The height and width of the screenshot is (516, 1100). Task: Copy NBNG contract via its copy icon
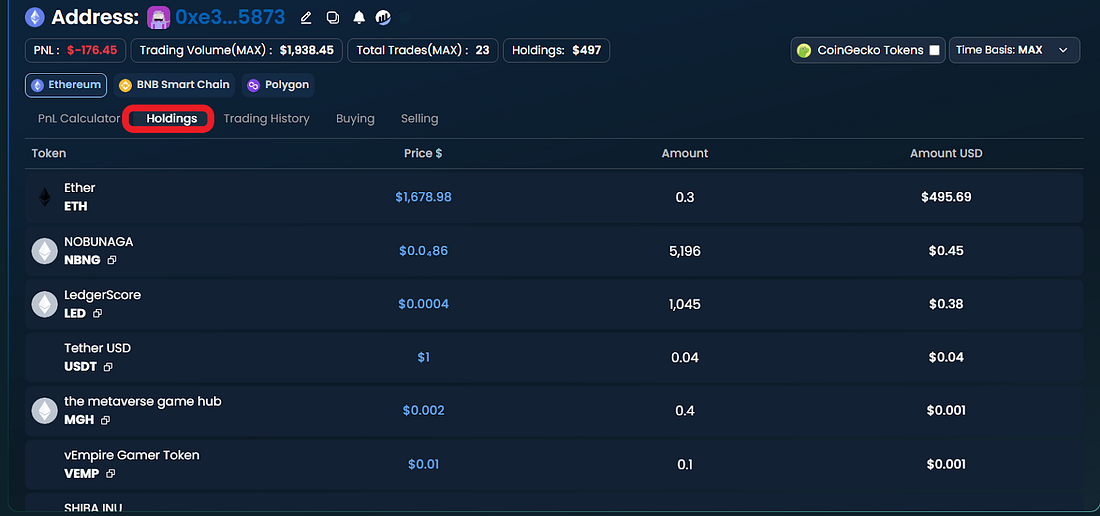112,260
